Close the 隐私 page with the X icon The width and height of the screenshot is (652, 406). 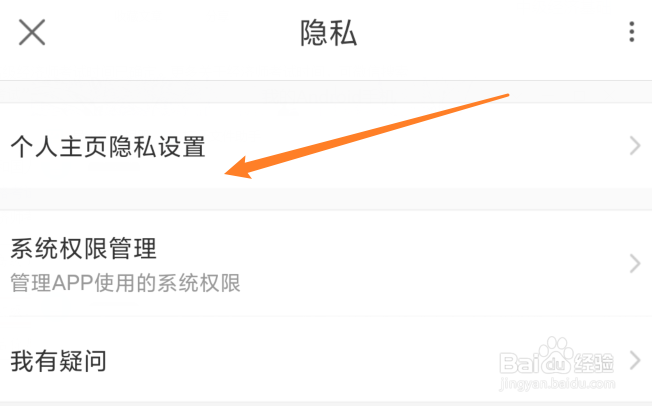point(32,32)
